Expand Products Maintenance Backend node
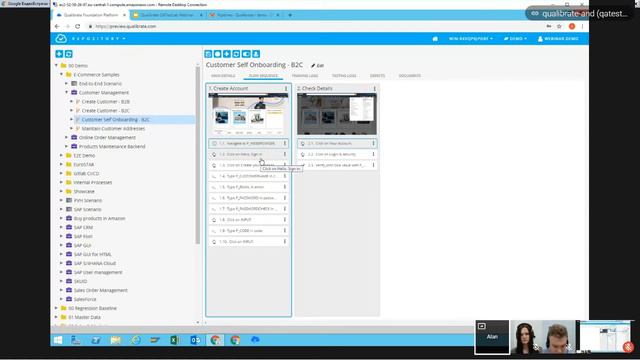640x360 pixels. click(67, 147)
